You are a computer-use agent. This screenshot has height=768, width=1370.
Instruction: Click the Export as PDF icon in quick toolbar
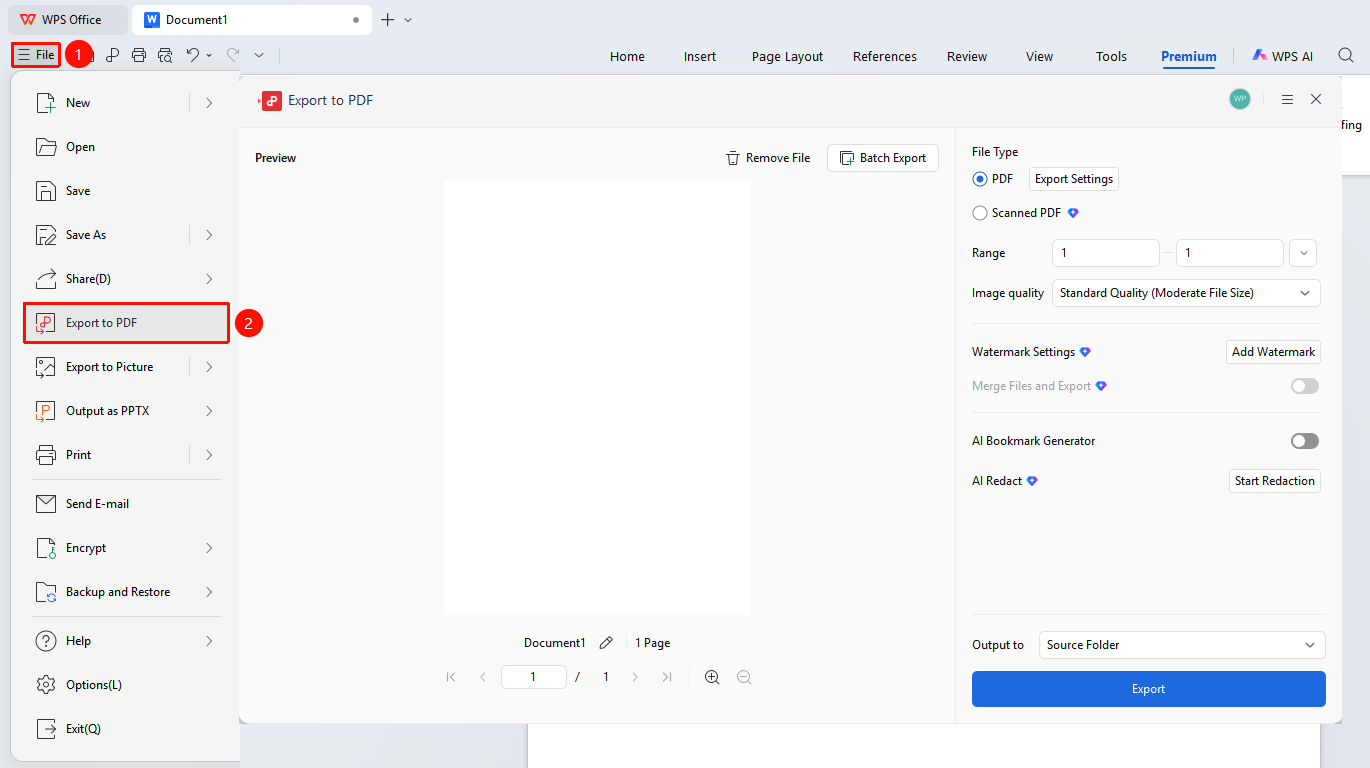click(x=113, y=56)
